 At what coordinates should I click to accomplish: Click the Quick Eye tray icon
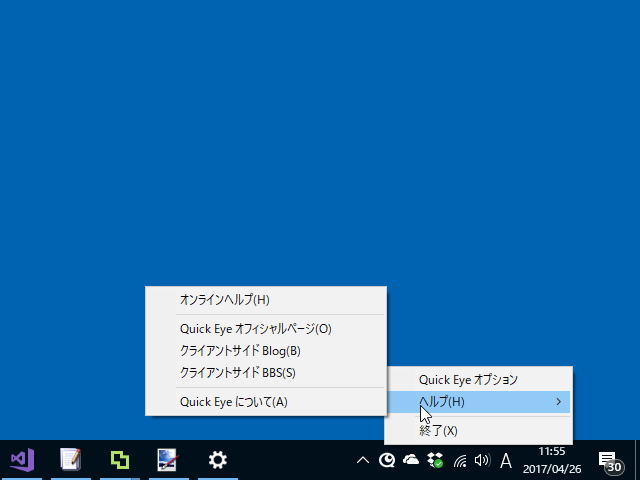tap(387, 460)
